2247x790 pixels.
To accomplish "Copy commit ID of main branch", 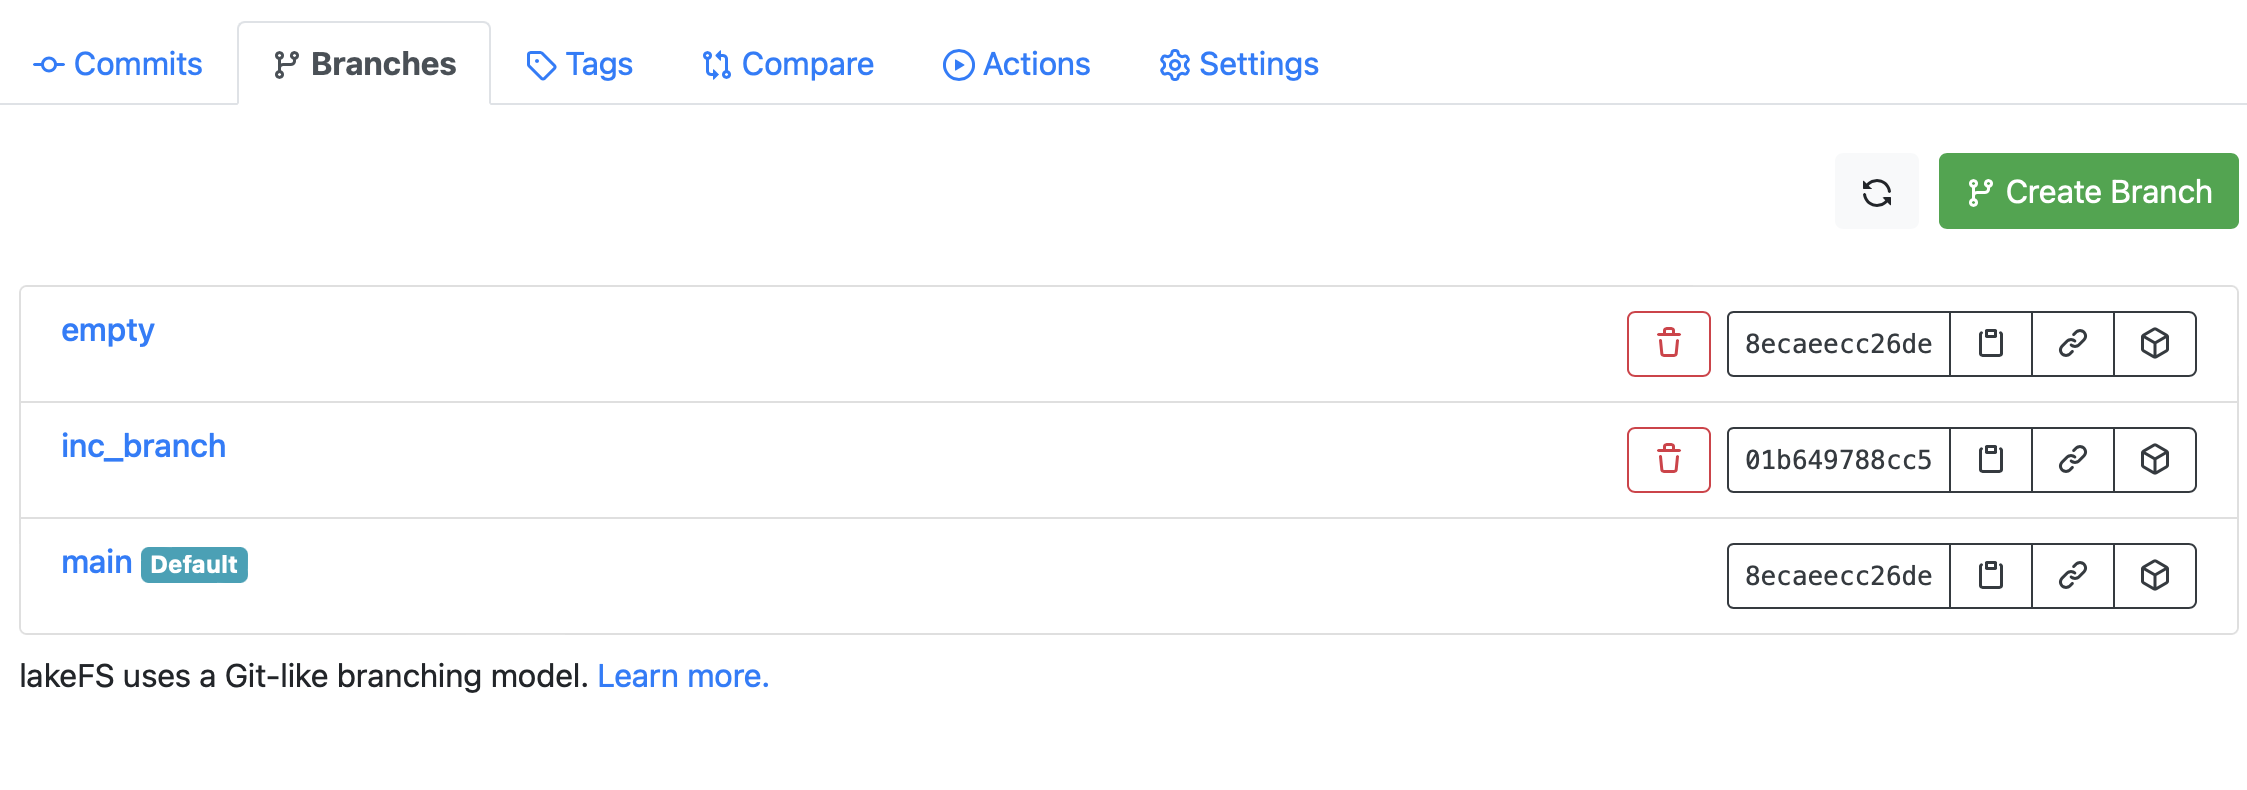I will coord(1990,576).
